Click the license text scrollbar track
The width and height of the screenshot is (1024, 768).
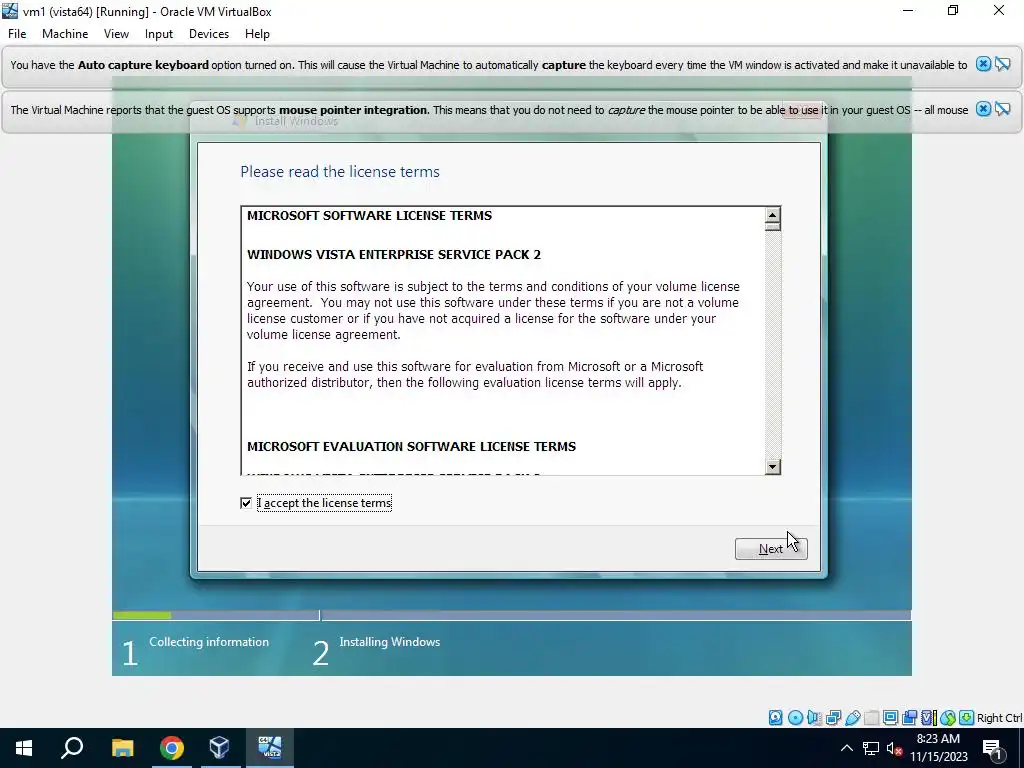coord(773,346)
